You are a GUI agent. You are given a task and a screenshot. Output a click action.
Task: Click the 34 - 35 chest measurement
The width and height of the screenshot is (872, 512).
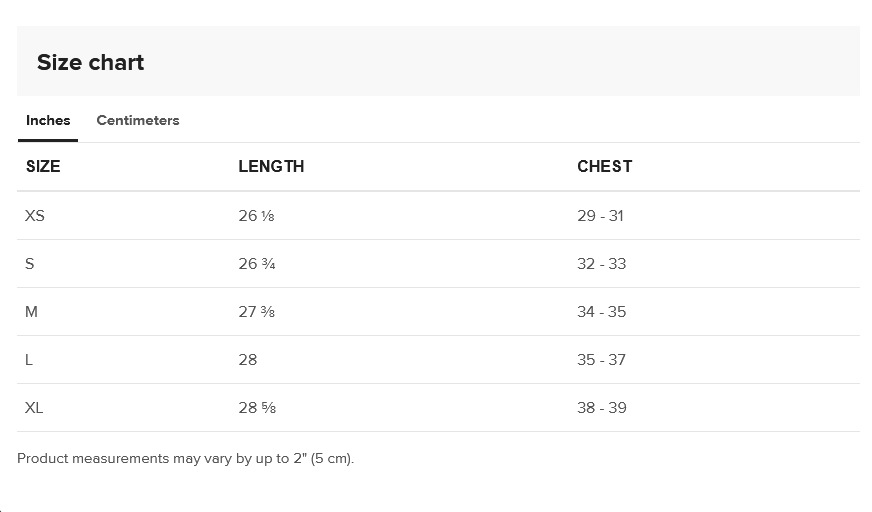(x=601, y=312)
